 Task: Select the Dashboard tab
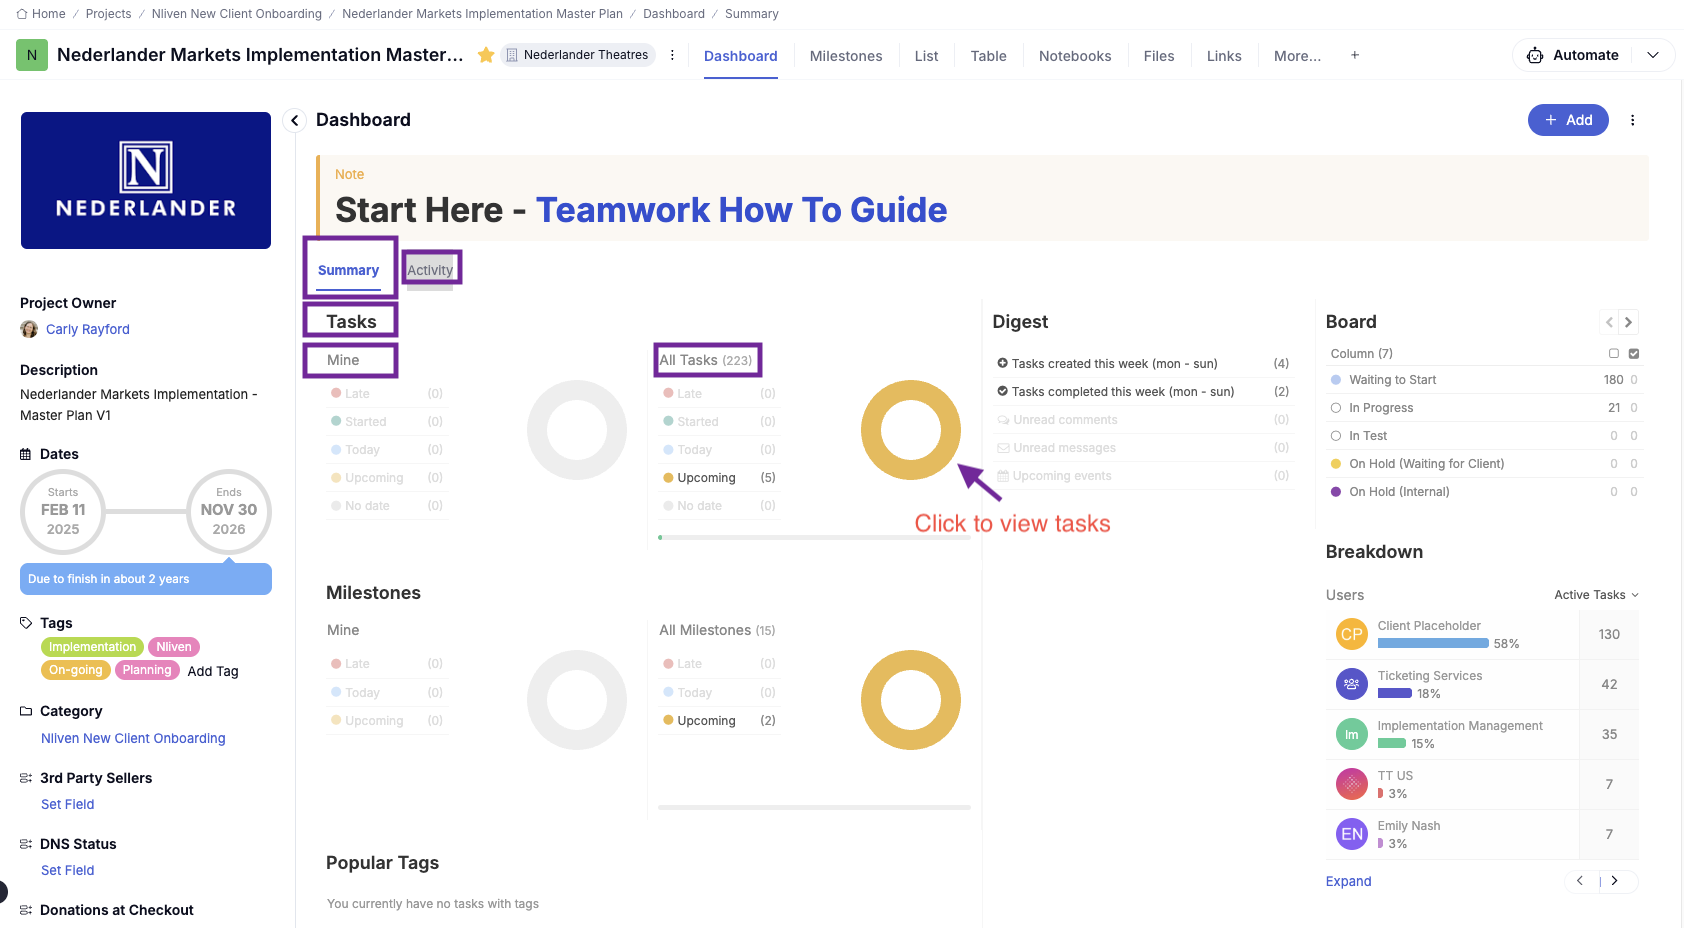(x=740, y=56)
